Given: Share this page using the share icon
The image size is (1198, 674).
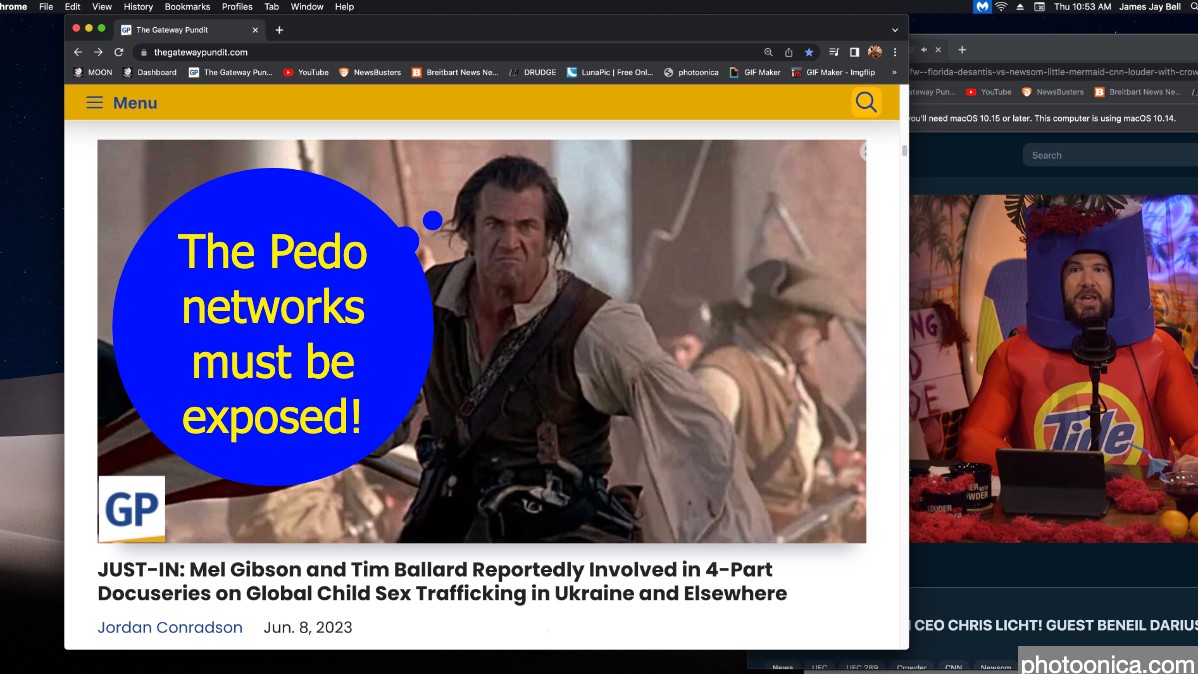Looking at the screenshot, I should pyautogui.click(x=788, y=52).
